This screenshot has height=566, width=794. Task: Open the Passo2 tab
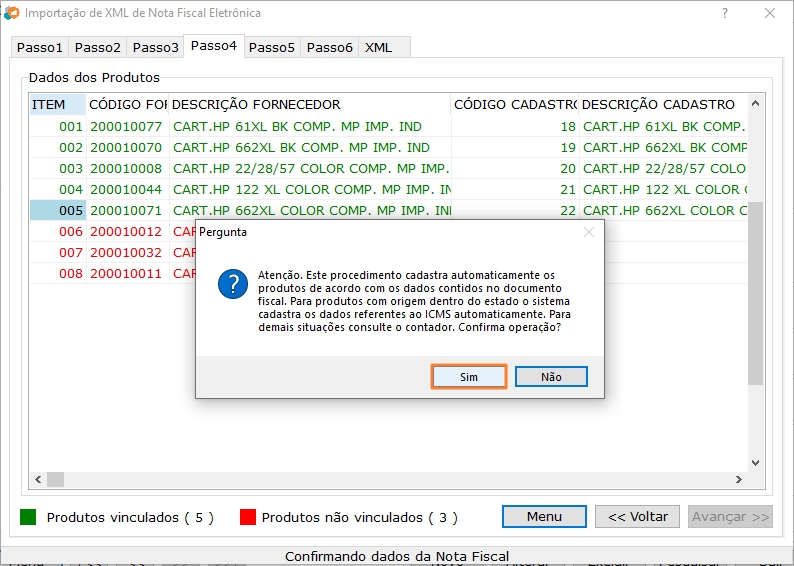click(97, 47)
